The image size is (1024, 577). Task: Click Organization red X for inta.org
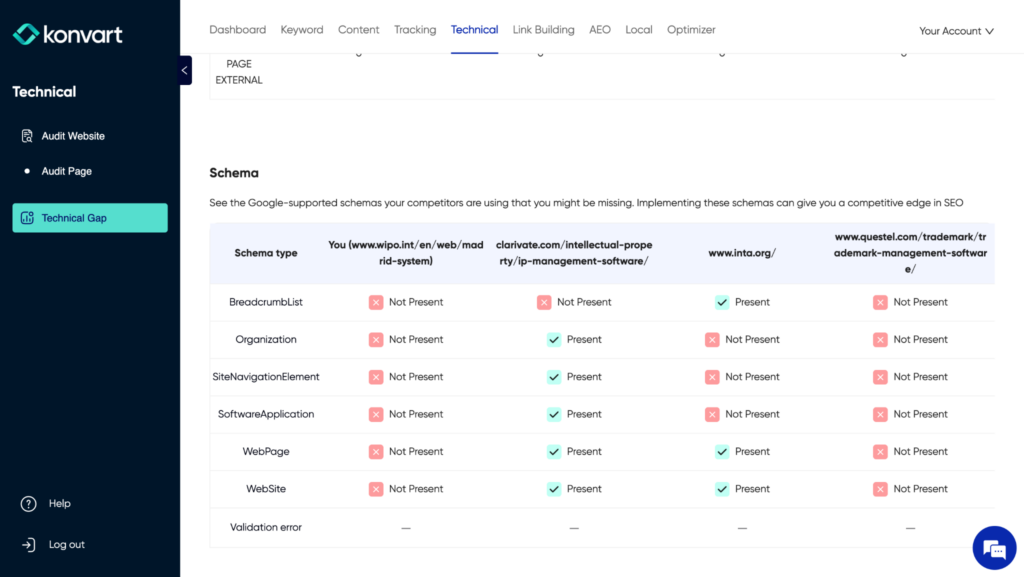coord(712,339)
